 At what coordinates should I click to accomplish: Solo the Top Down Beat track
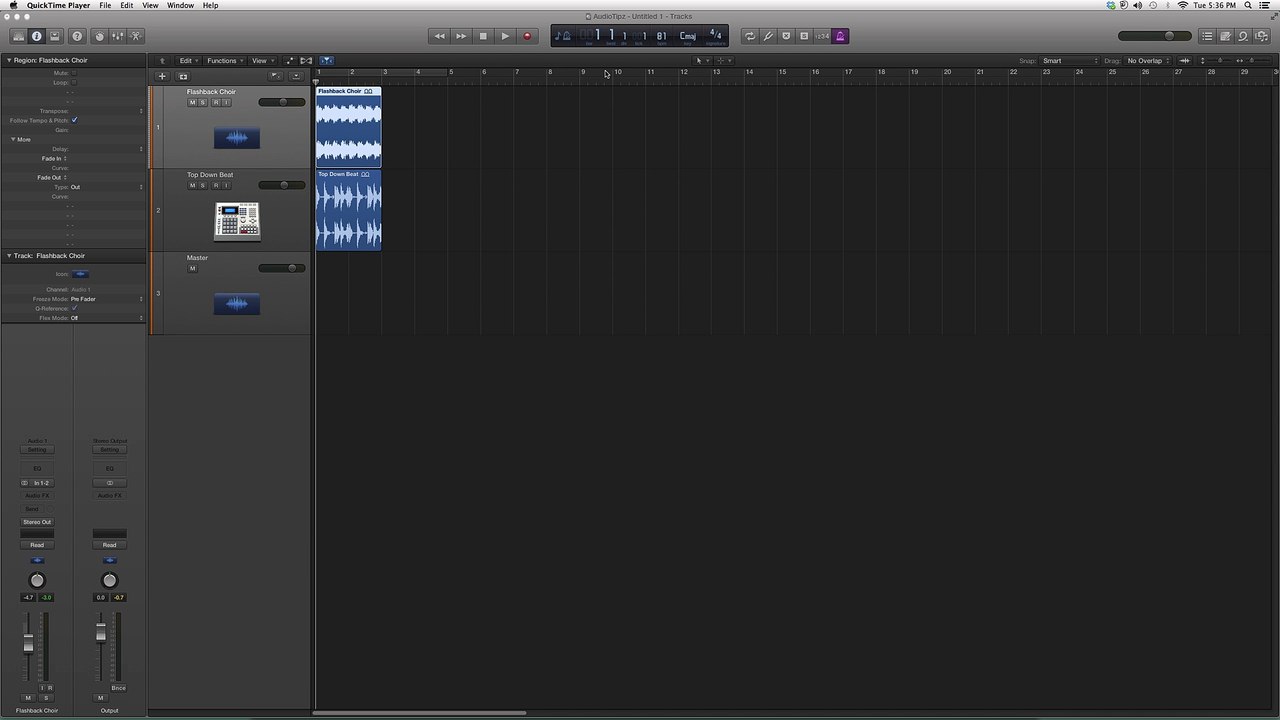(x=203, y=186)
